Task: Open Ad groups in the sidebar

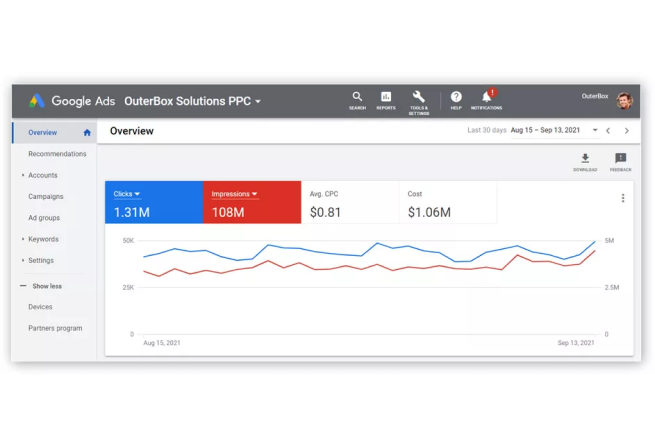Action: tap(44, 218)
